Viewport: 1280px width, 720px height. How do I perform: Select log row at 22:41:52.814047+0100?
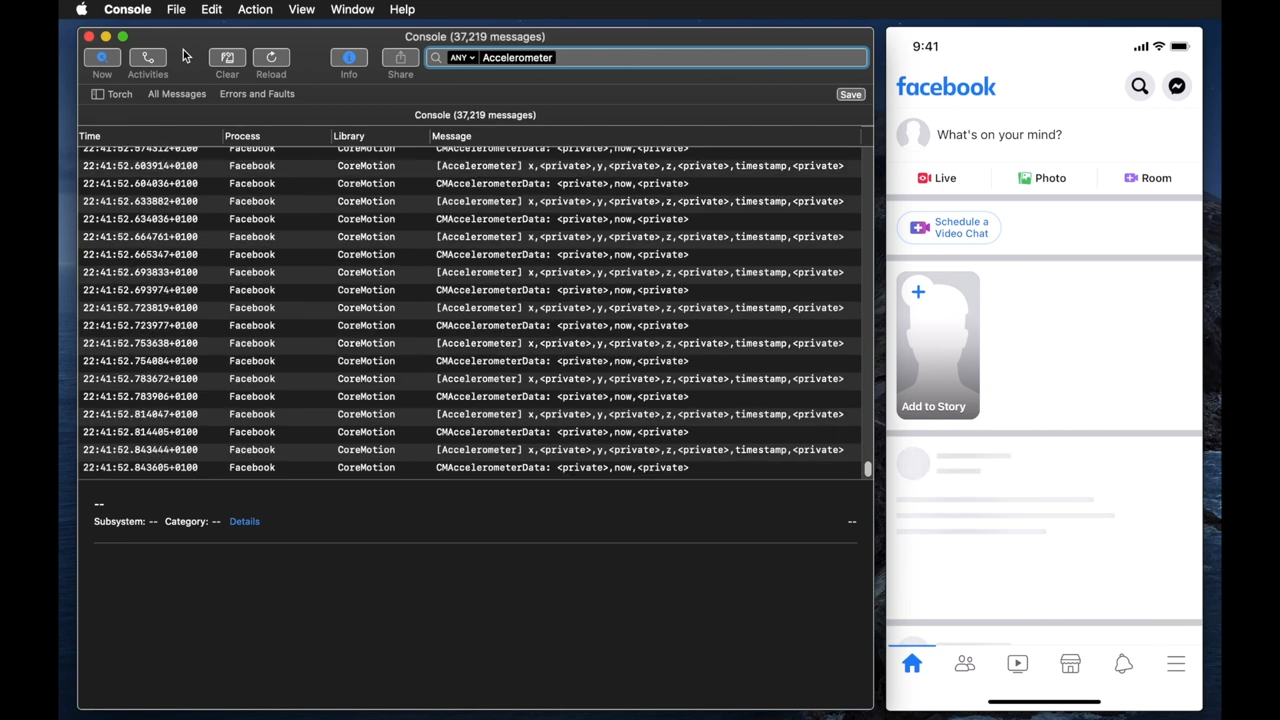(471, 414)
